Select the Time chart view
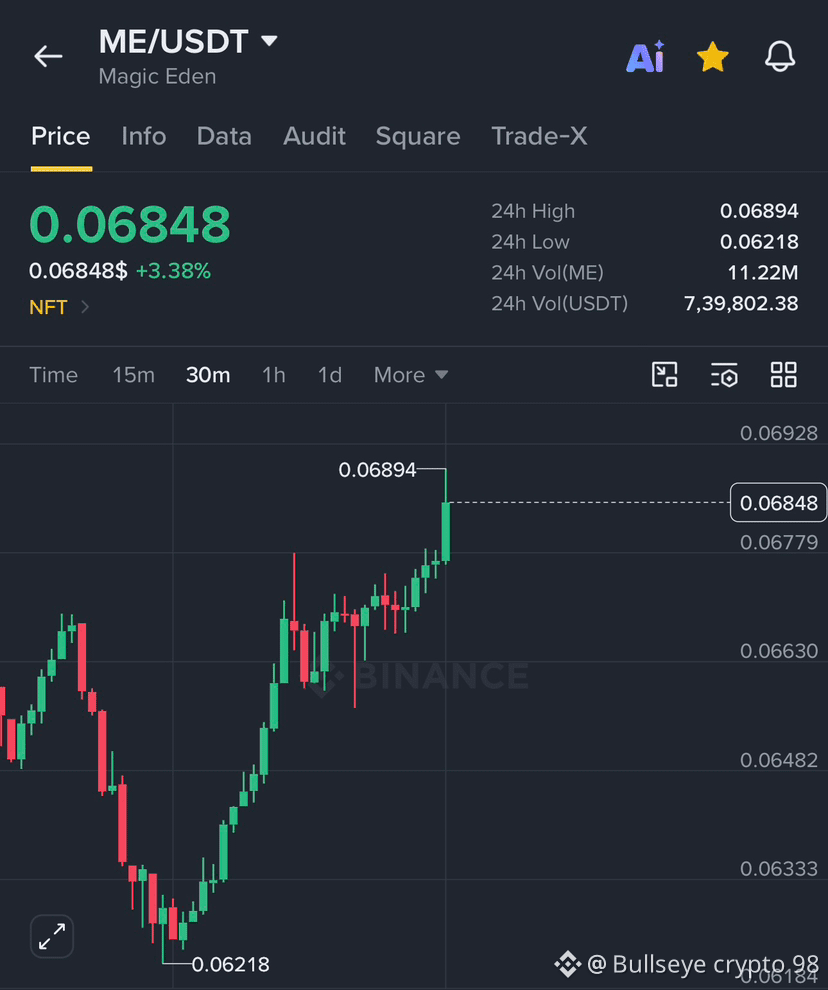 (54, 375)
